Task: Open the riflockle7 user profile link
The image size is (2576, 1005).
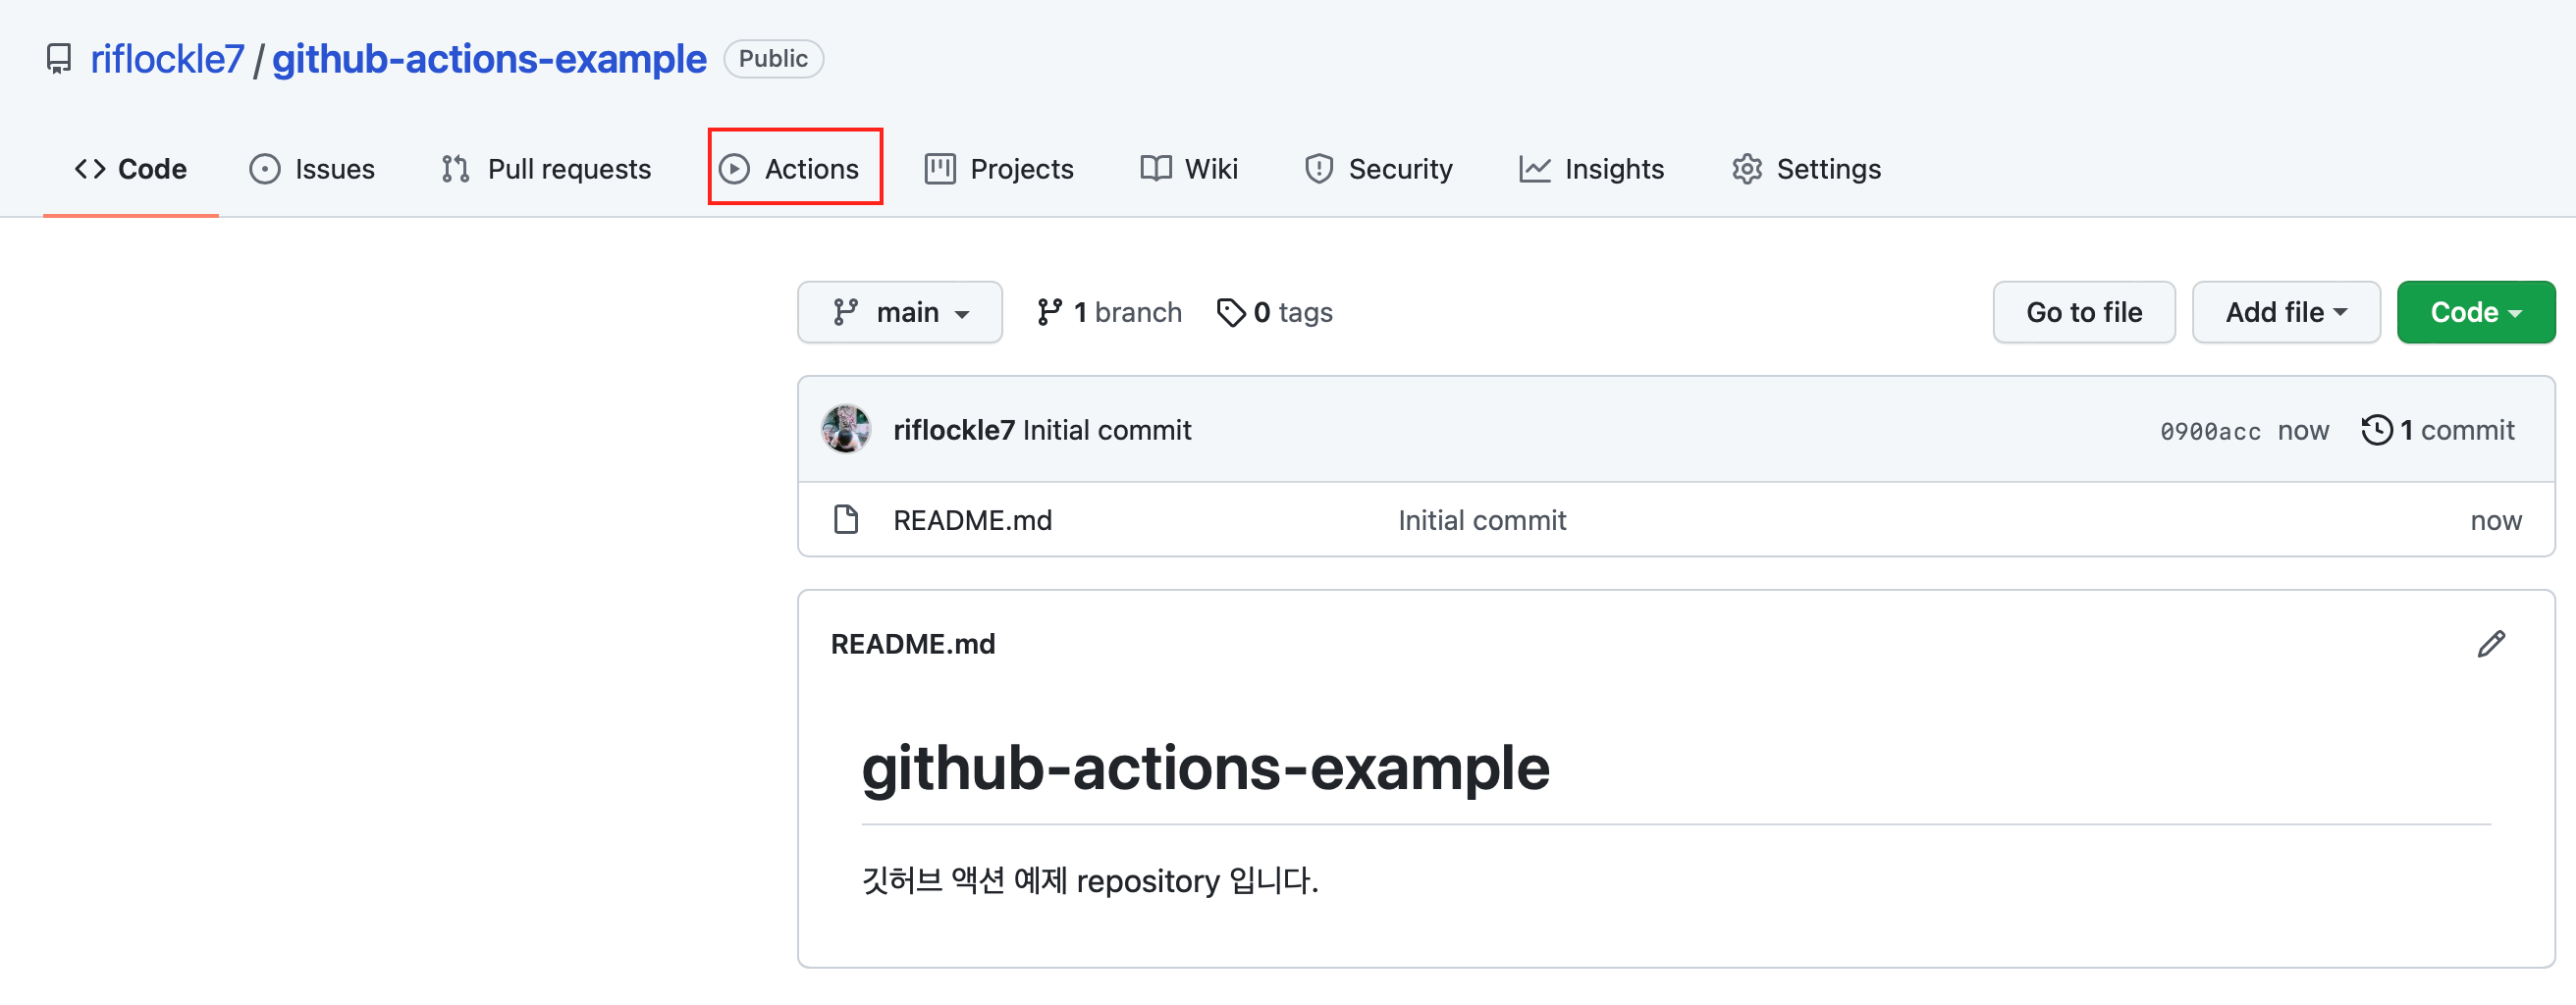Action: [x=167, y=59]
